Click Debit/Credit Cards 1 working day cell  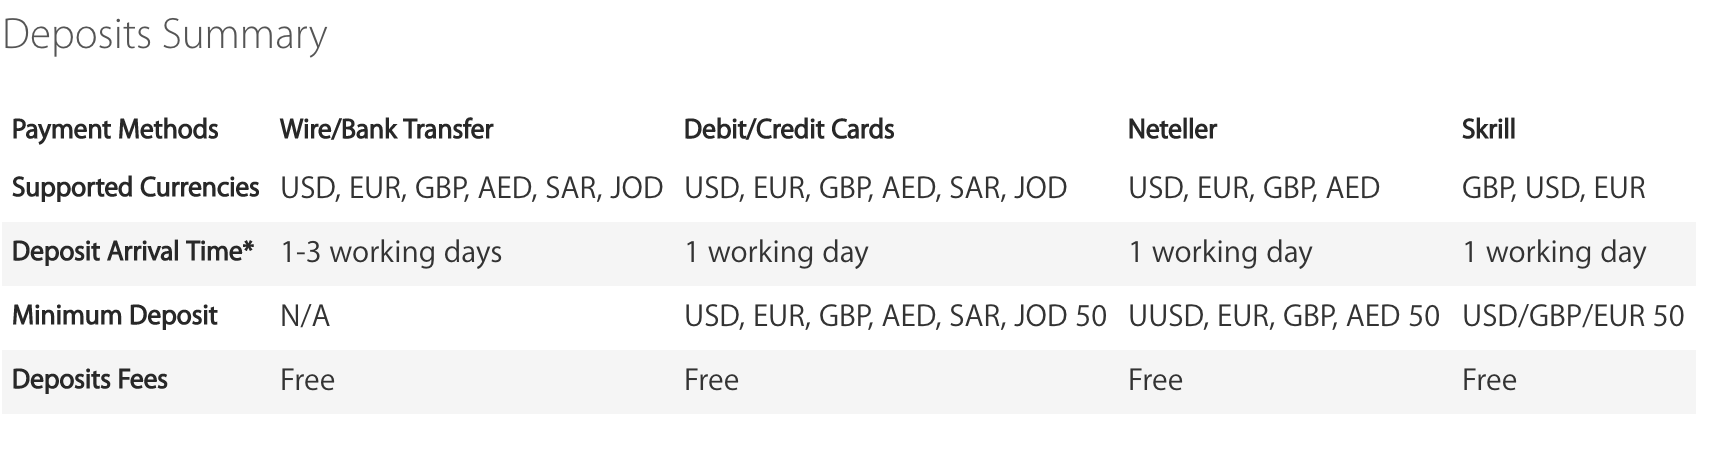[776, 252]
